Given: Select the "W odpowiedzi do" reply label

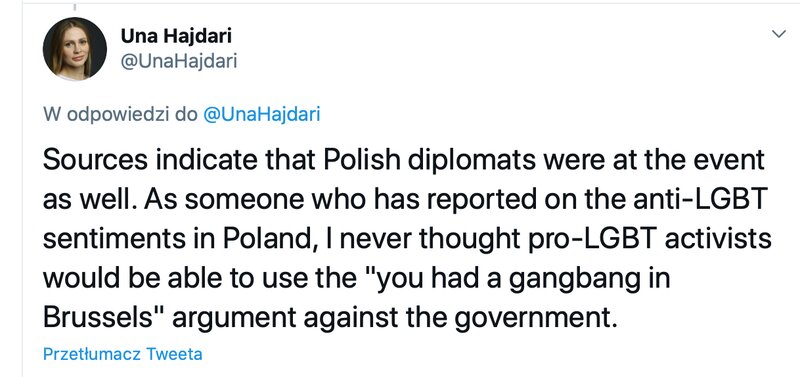Looking at the screenshot, I should click(120, 114).
